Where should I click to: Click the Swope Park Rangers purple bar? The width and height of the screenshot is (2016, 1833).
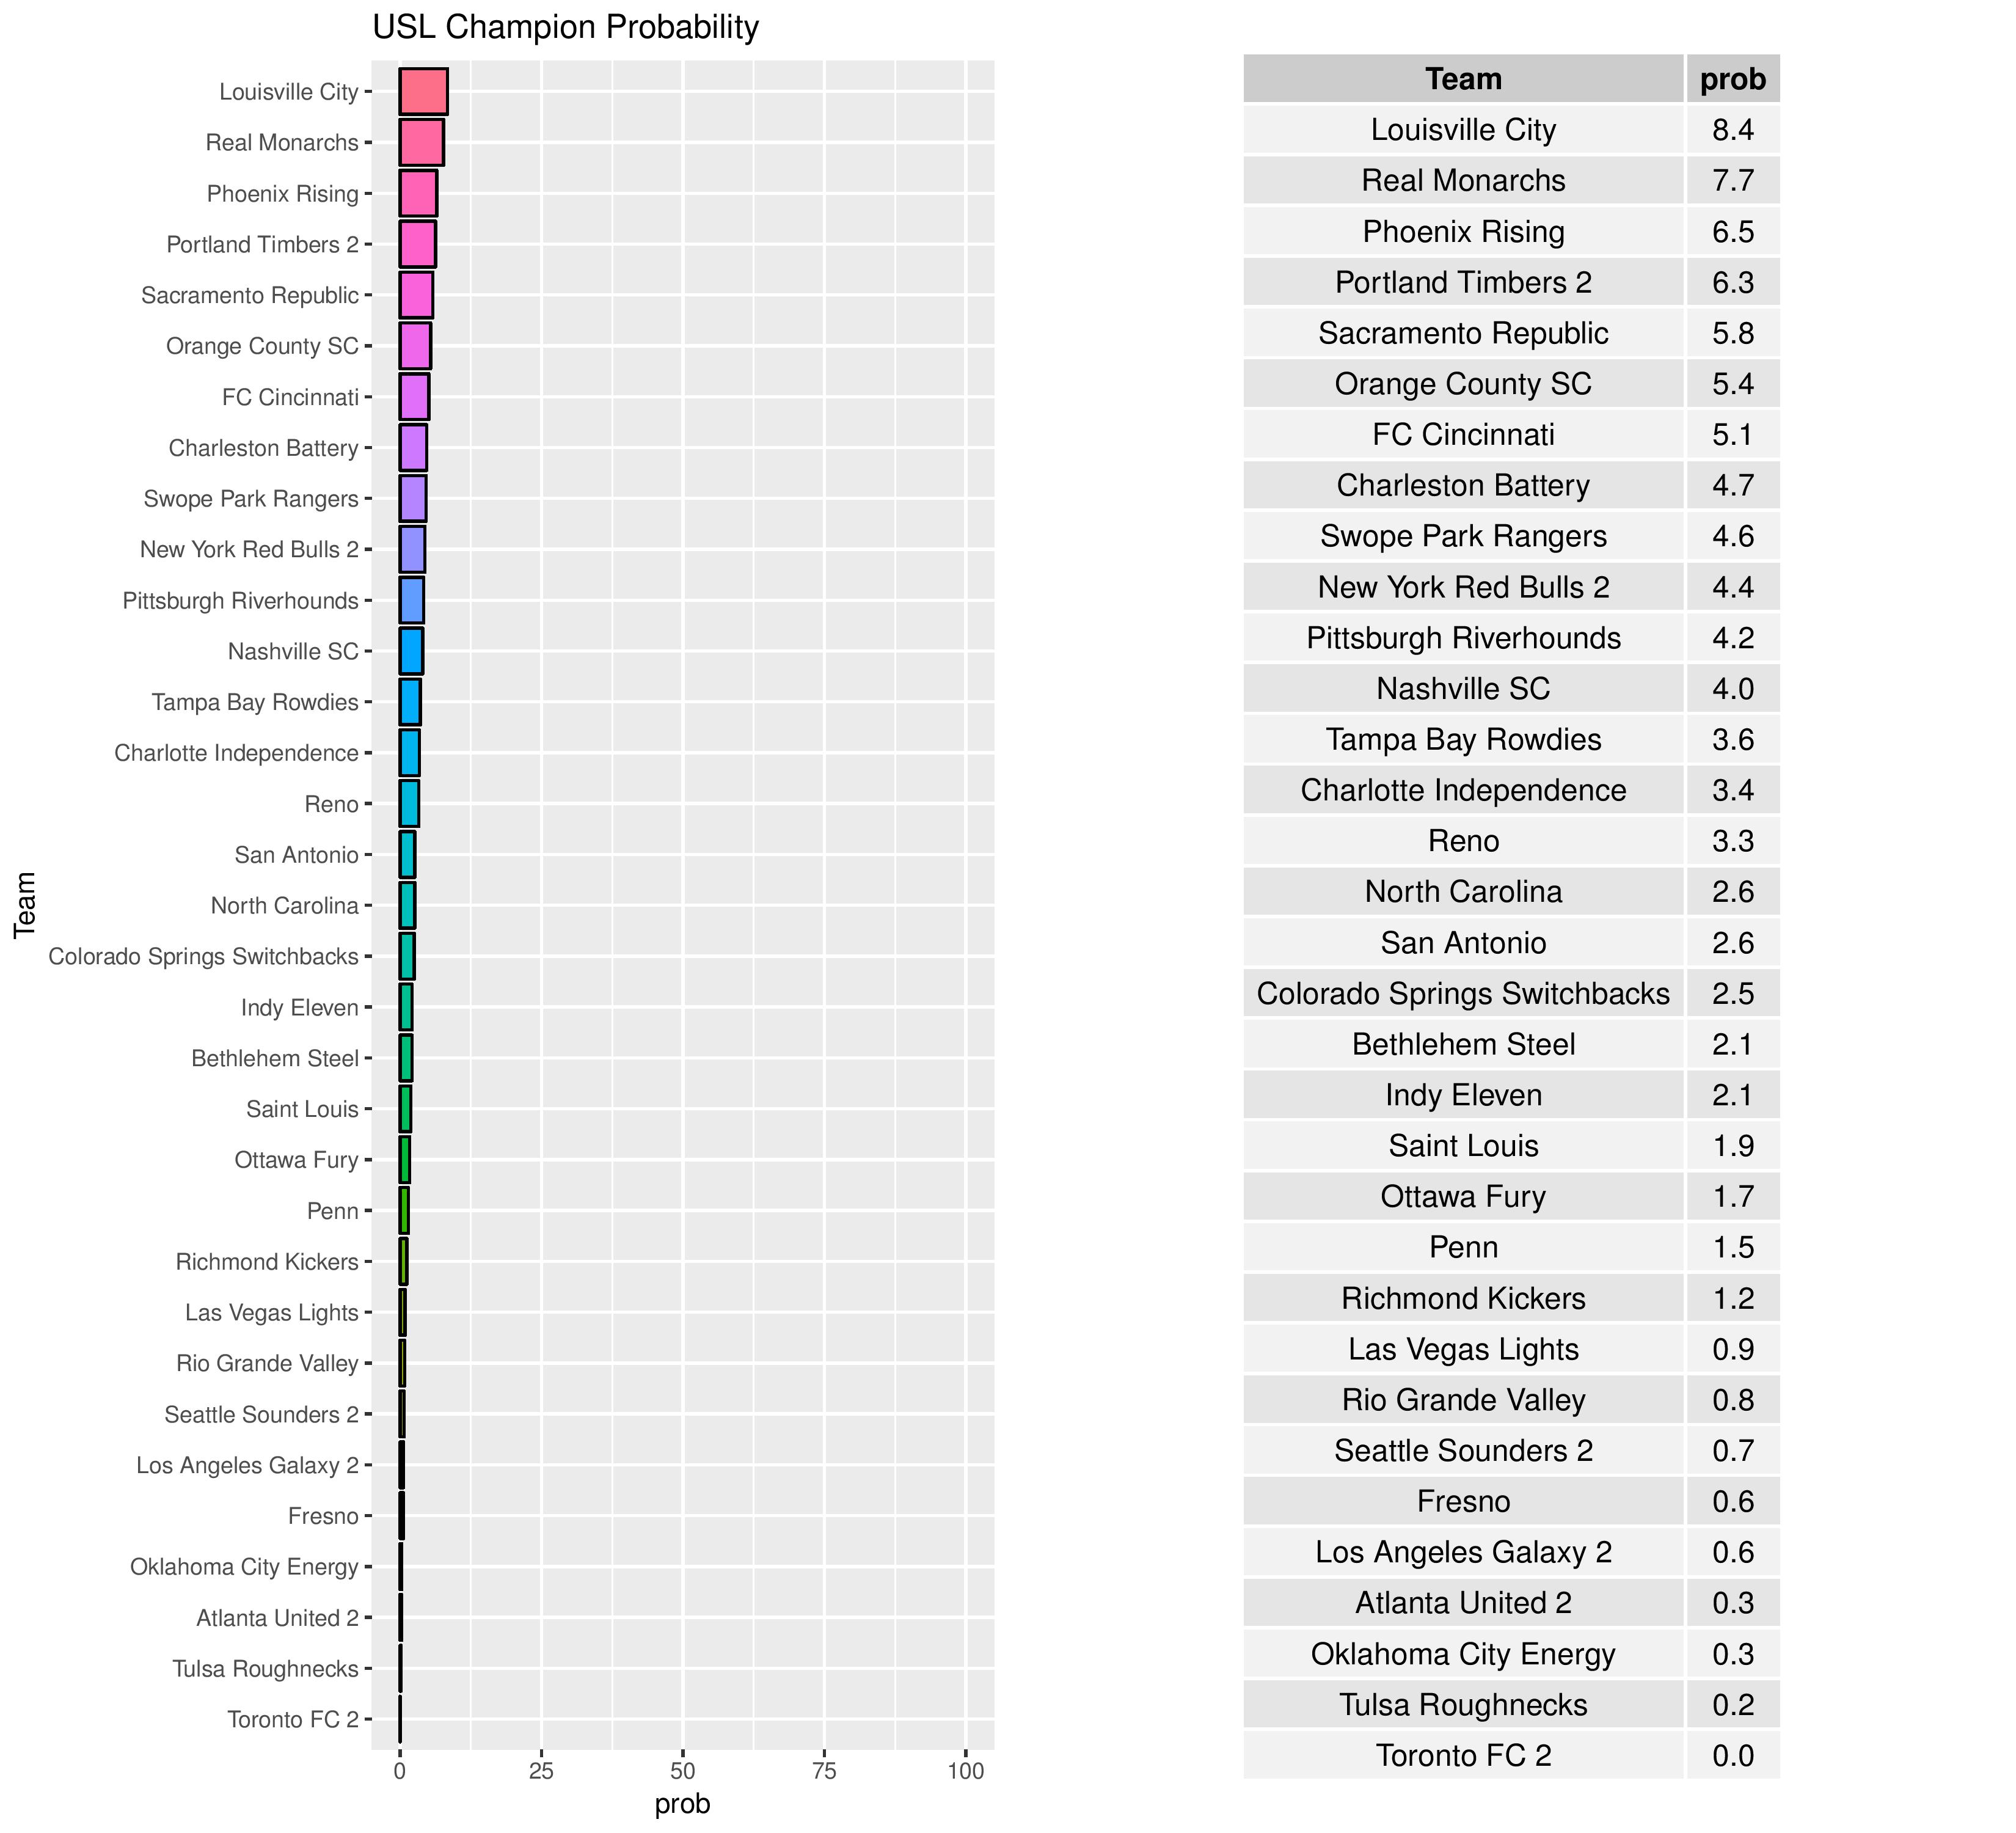(x=413, y=499)
